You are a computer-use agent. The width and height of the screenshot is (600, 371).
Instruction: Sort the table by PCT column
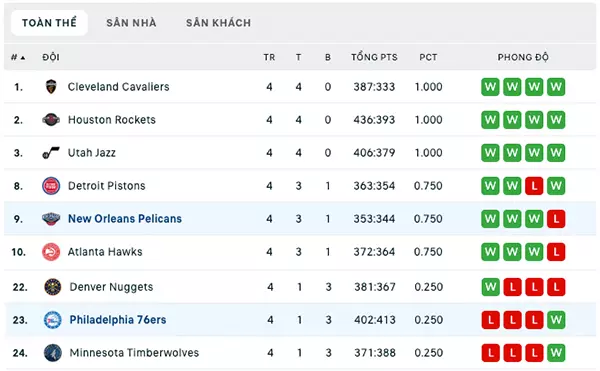(x=428, y=57)
